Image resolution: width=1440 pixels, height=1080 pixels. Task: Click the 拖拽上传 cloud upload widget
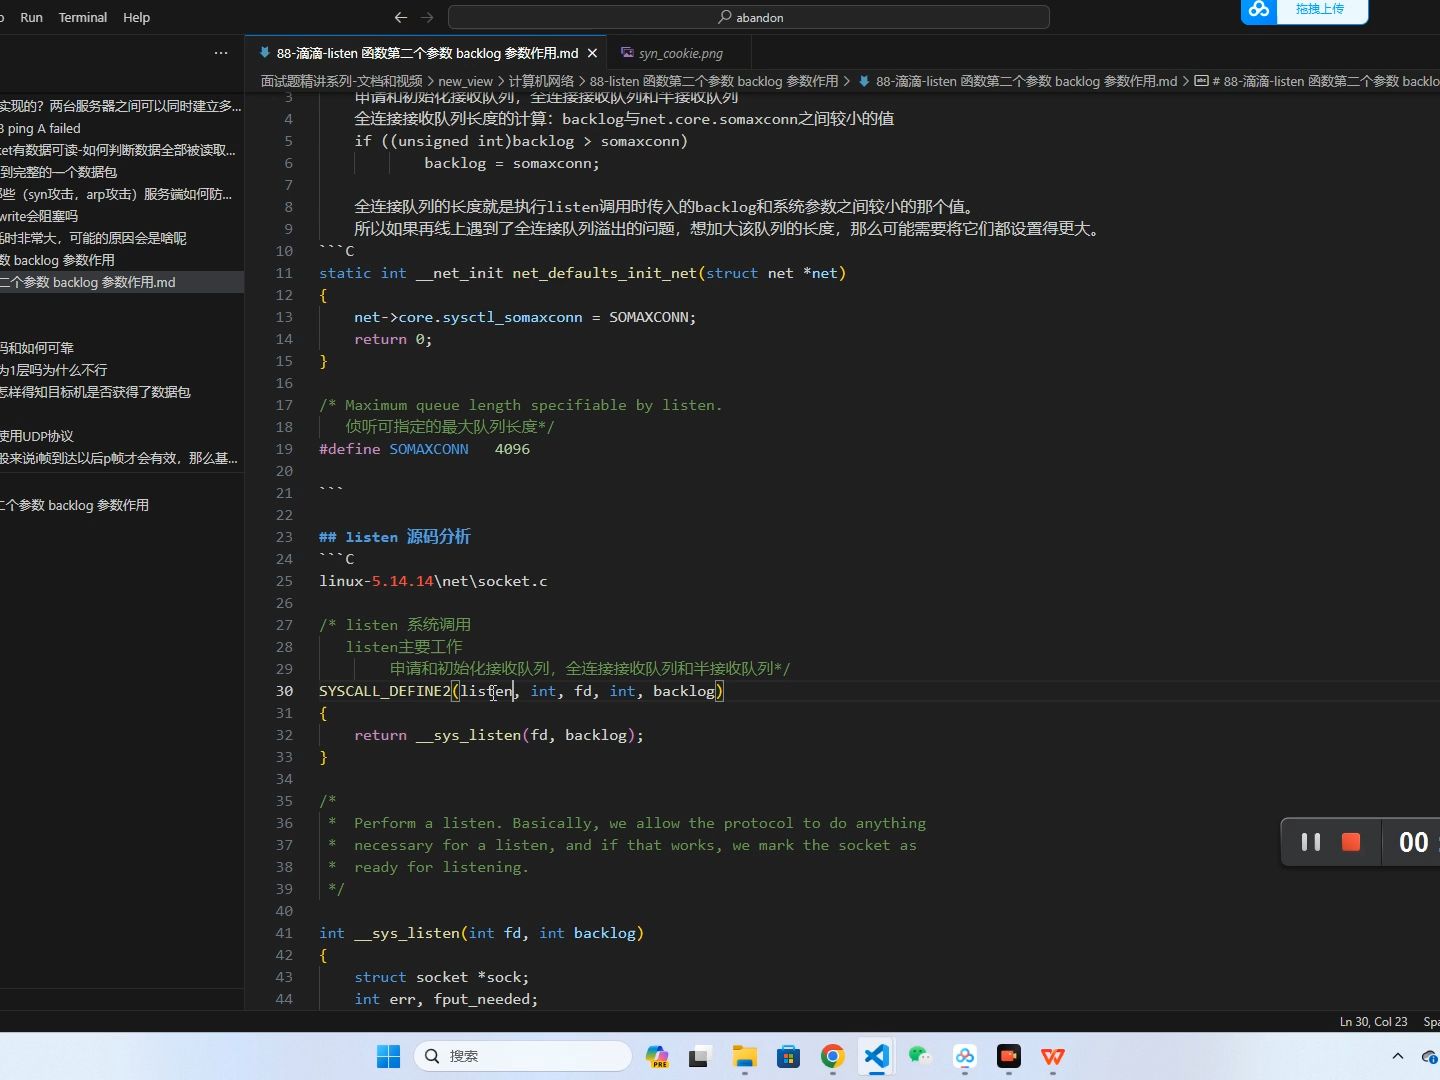tap(1304, 10)
